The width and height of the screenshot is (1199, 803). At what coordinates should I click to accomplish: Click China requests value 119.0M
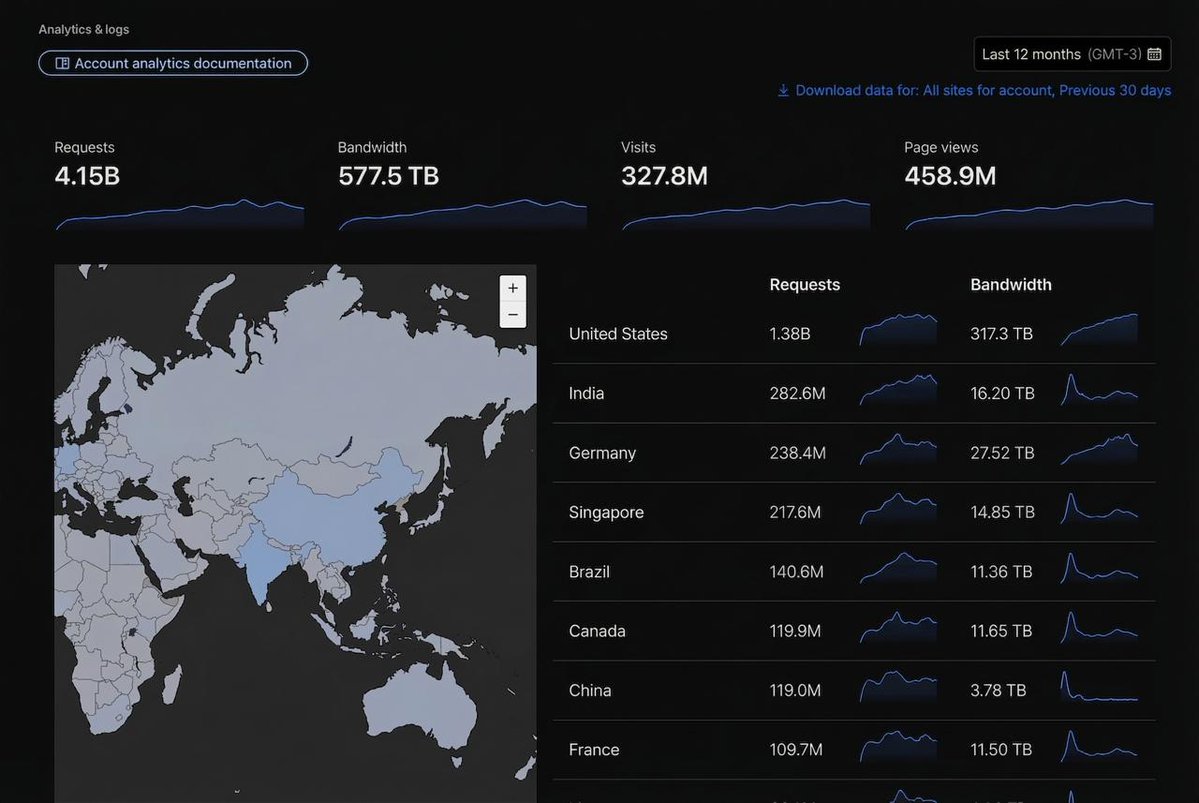point(795,691)
